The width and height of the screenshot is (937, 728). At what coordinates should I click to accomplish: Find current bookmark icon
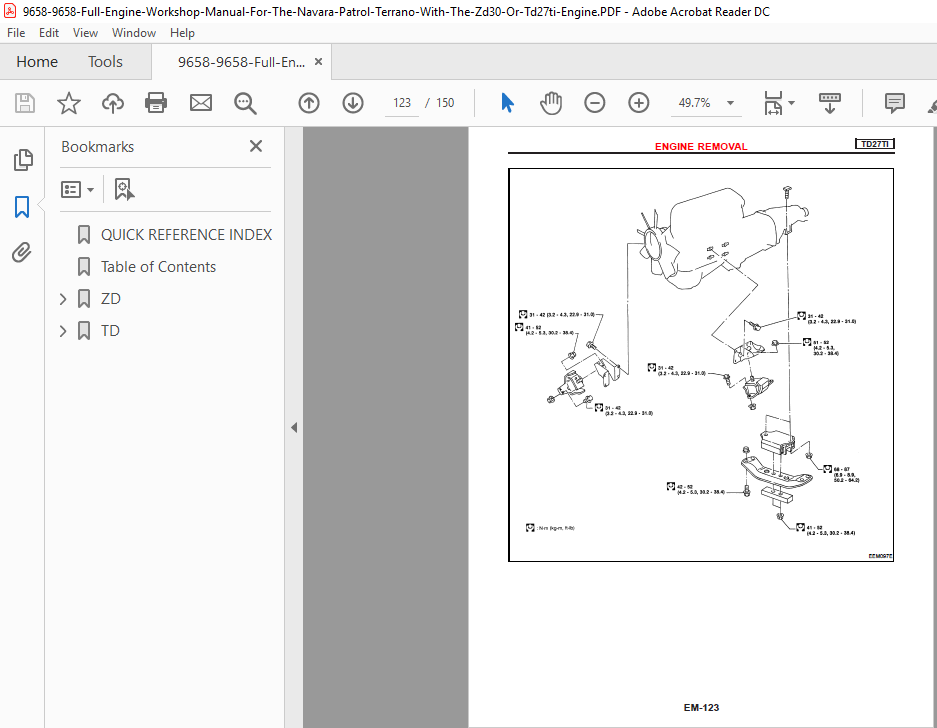tap(124, 189)
